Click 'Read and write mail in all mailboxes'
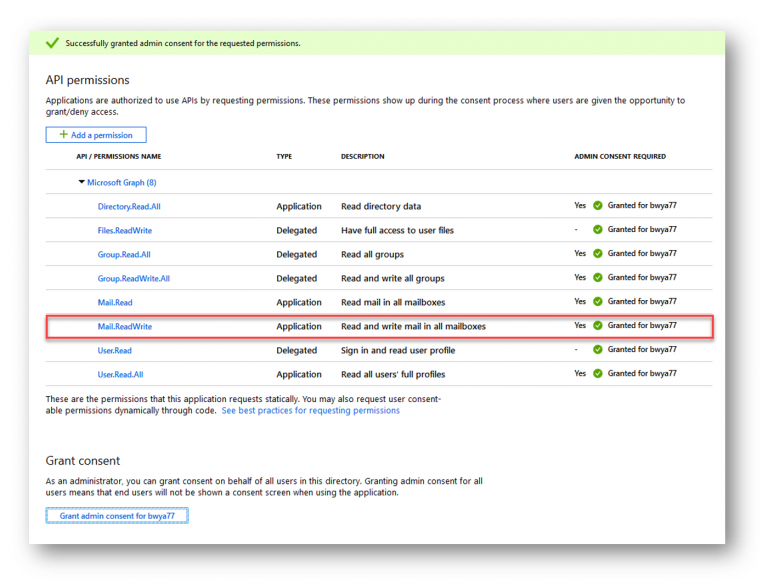The height and width of the screenshot is (583, 768). (x=413, y=326)
